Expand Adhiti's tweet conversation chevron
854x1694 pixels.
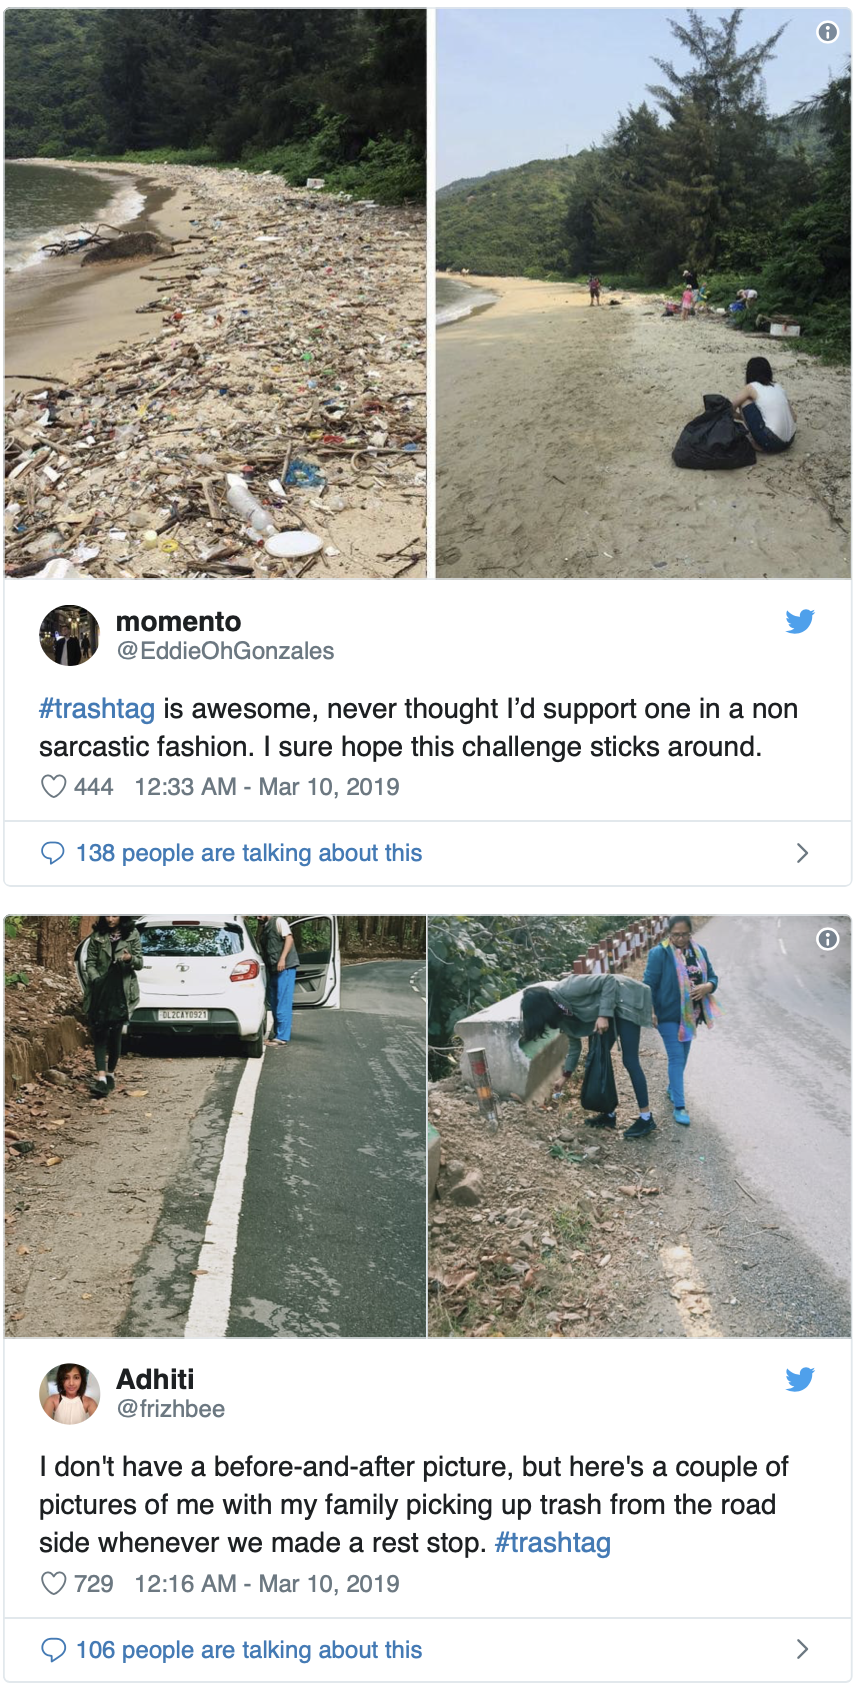[x=802, y=1650]
